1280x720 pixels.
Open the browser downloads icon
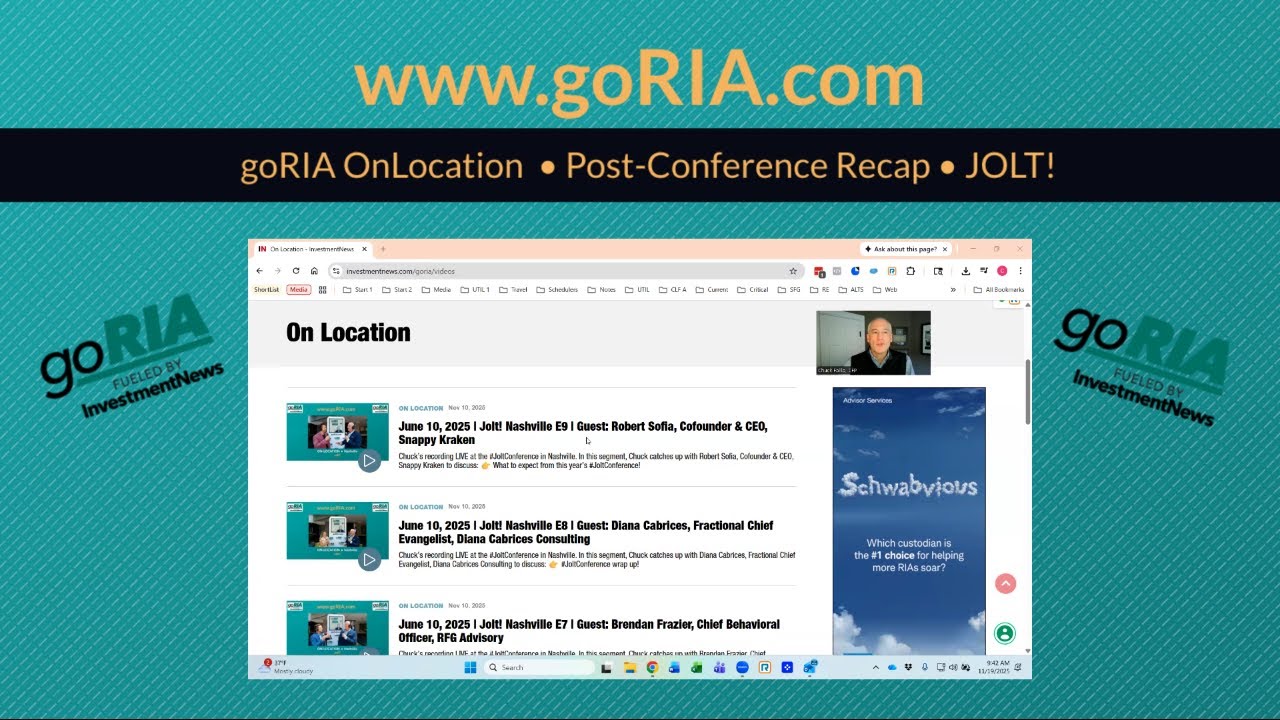966,271
